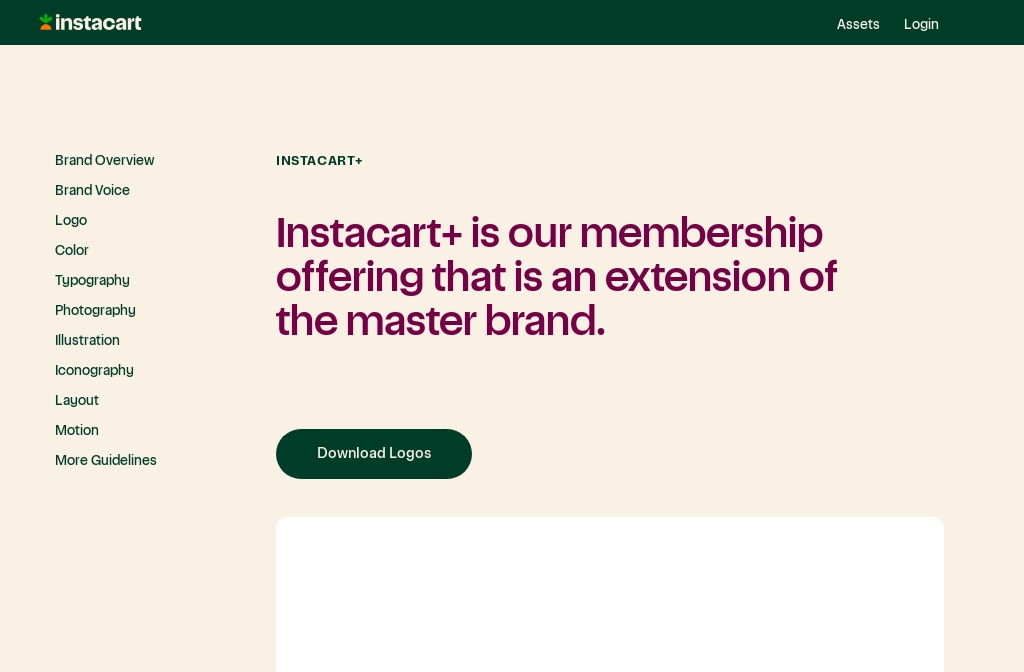Click the wordmark text in the header
This screenshot has width=1024, height=672.
coord(99,22)
